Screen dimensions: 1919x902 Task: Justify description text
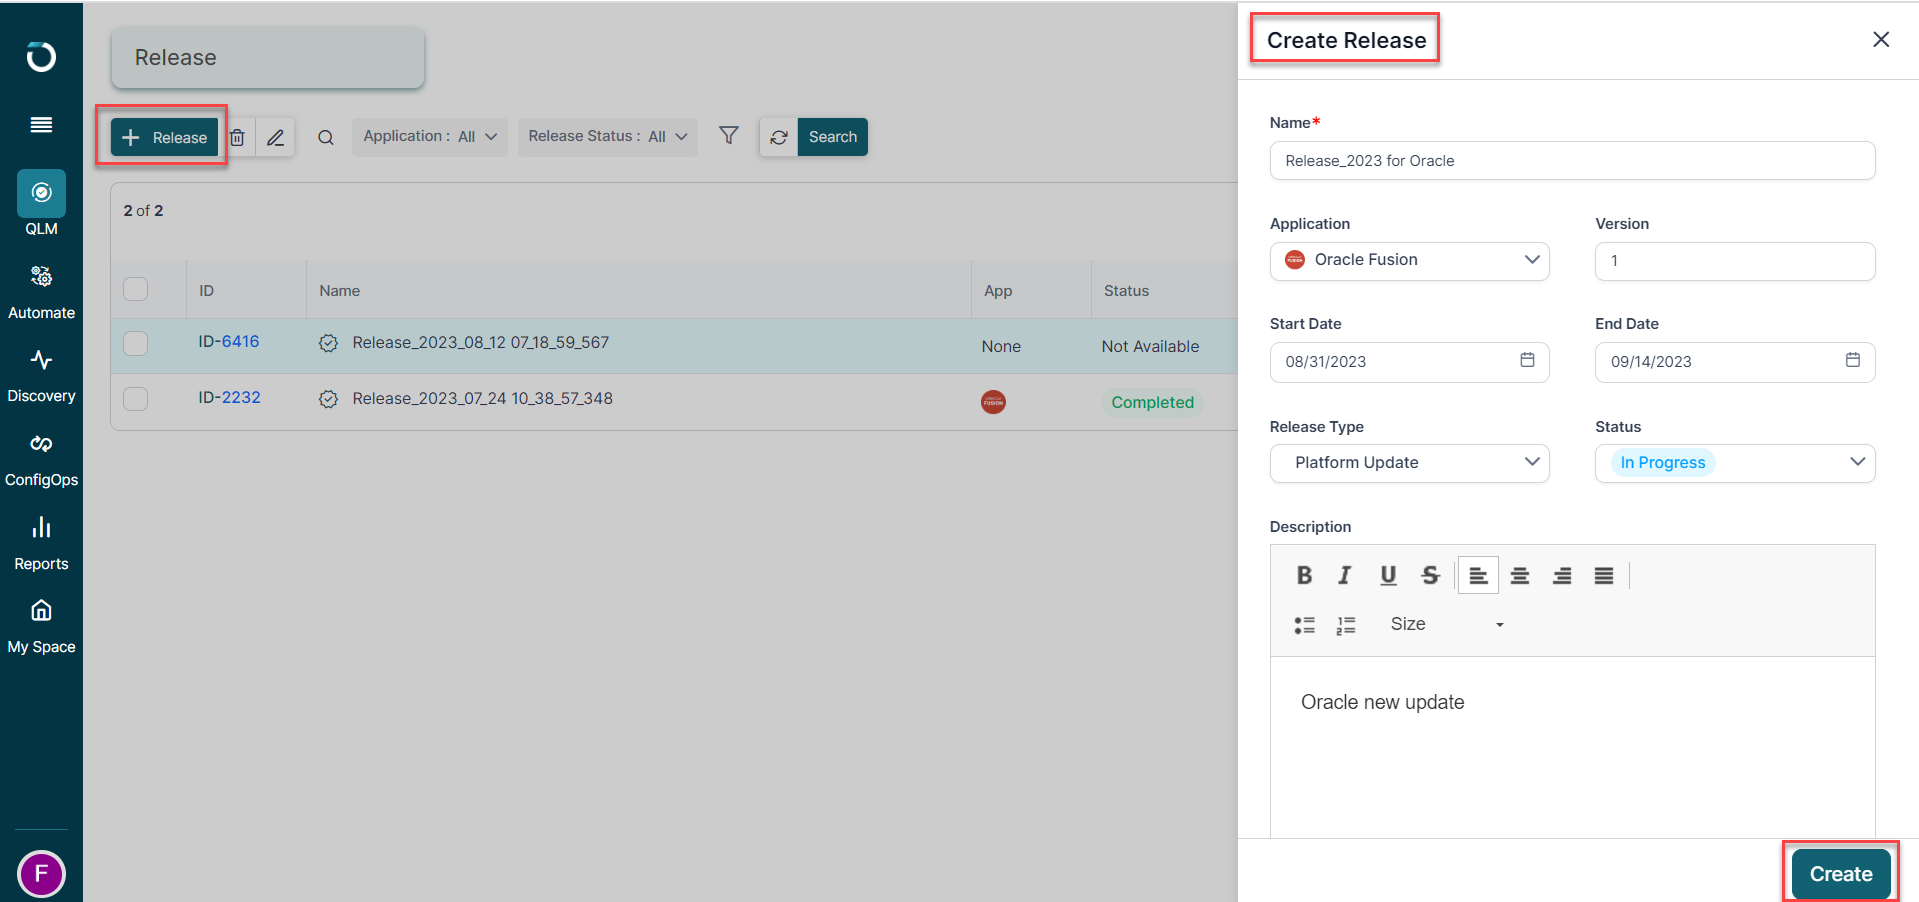pos(1604,575)
